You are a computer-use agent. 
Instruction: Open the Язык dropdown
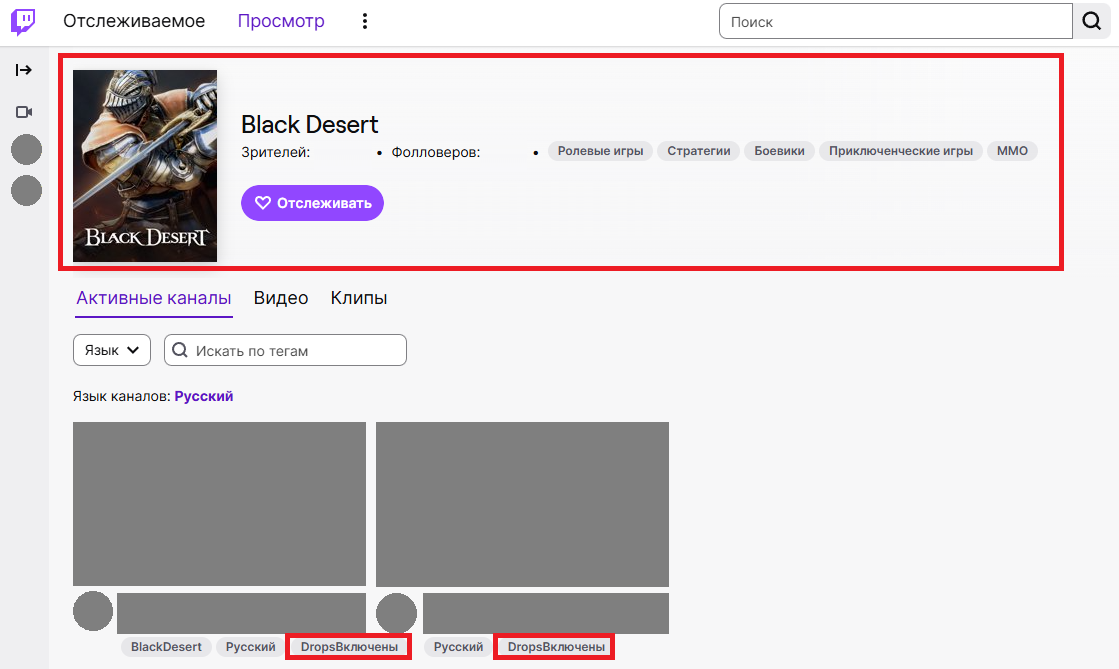click(x=112, y=351)
